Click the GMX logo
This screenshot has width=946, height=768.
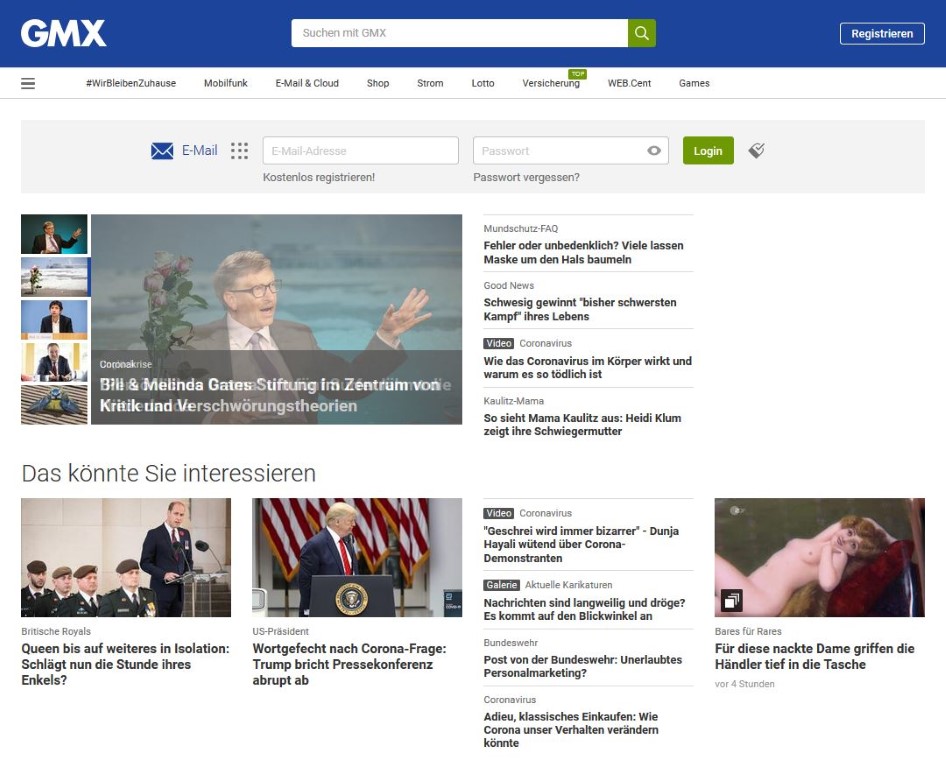tap(63, 33)
